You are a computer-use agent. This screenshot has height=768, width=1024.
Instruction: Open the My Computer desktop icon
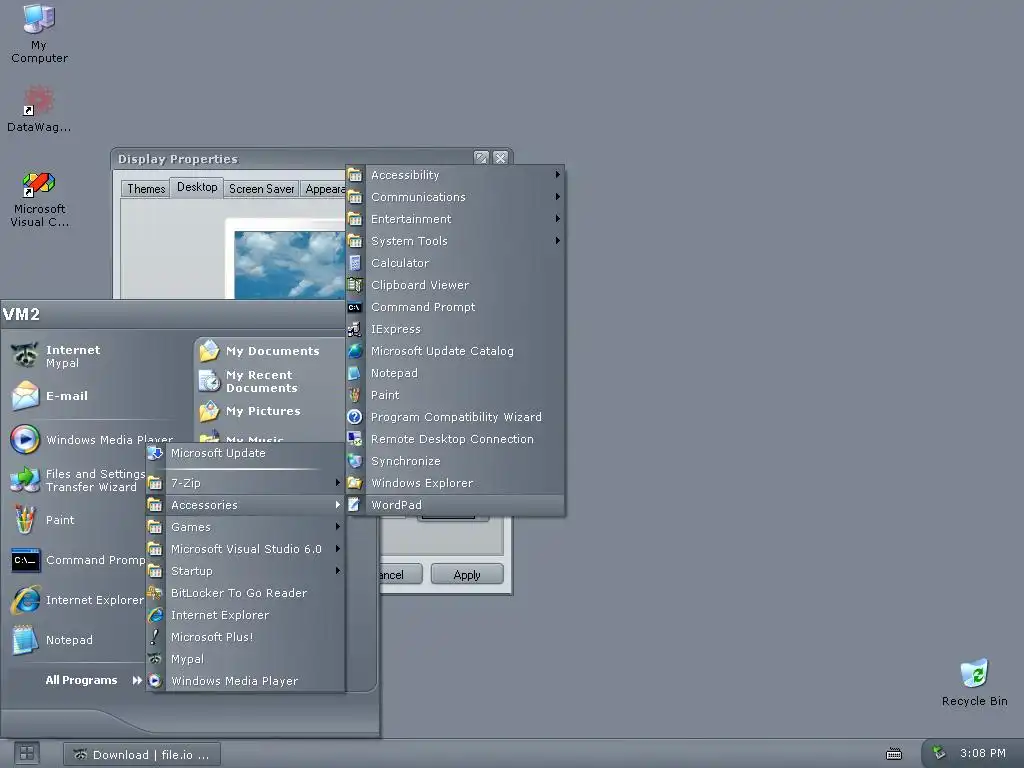tap(39, 18)
